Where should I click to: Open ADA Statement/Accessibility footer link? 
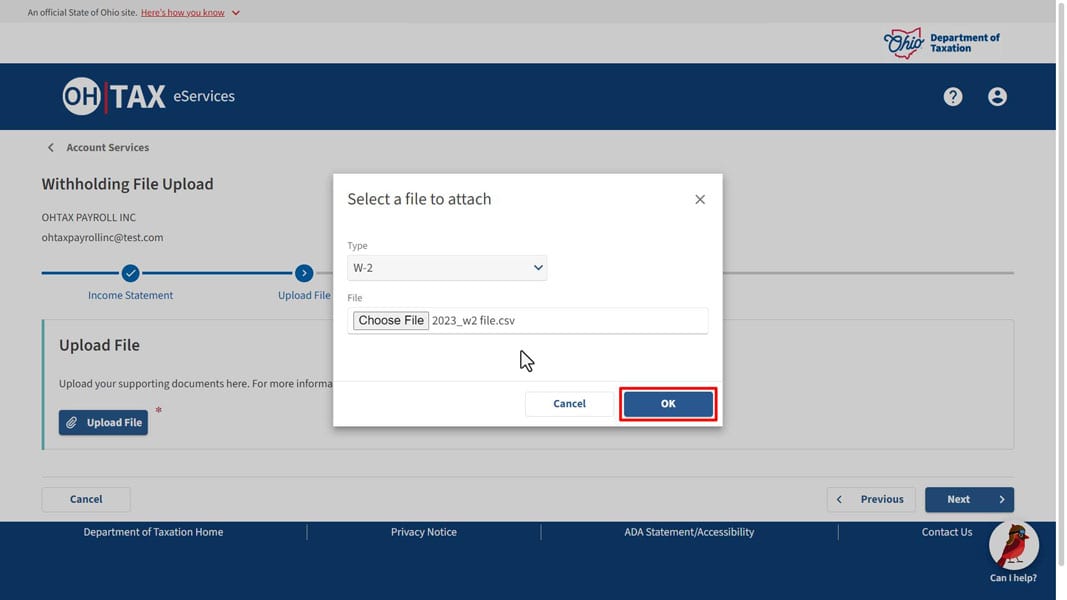689,532
